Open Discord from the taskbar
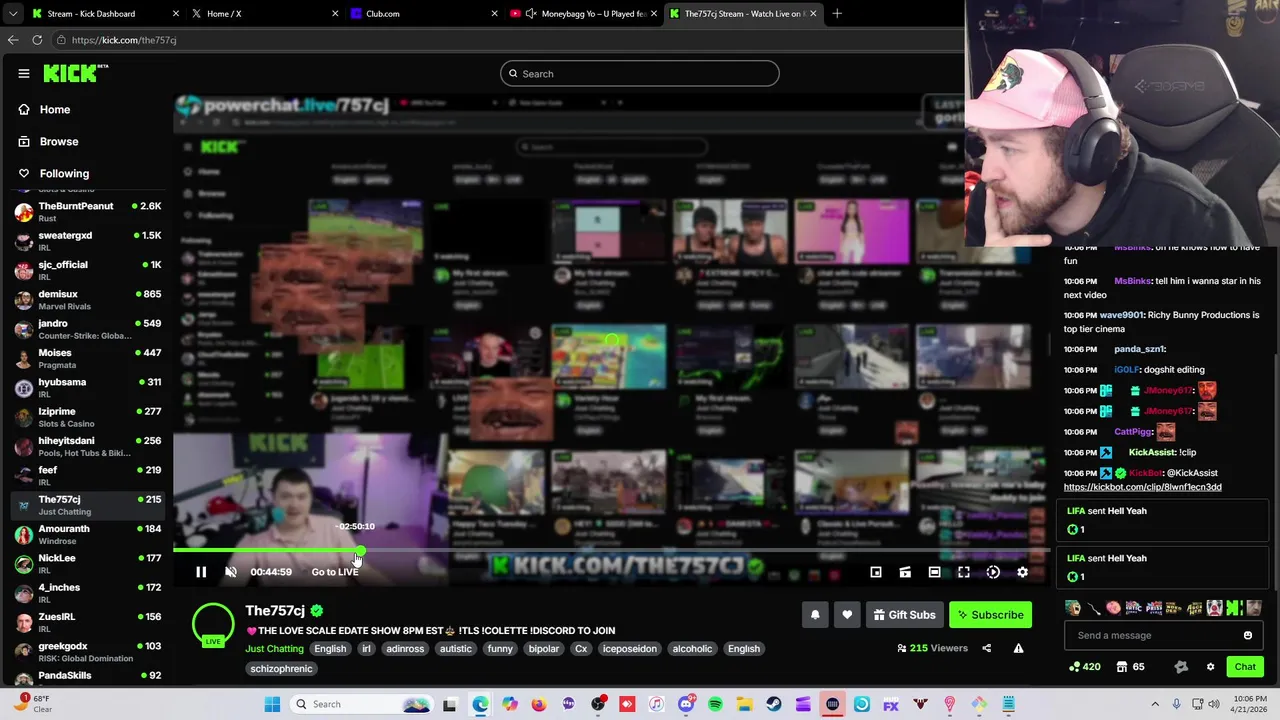The image size is (1280, 720). (x=686, y=704)
